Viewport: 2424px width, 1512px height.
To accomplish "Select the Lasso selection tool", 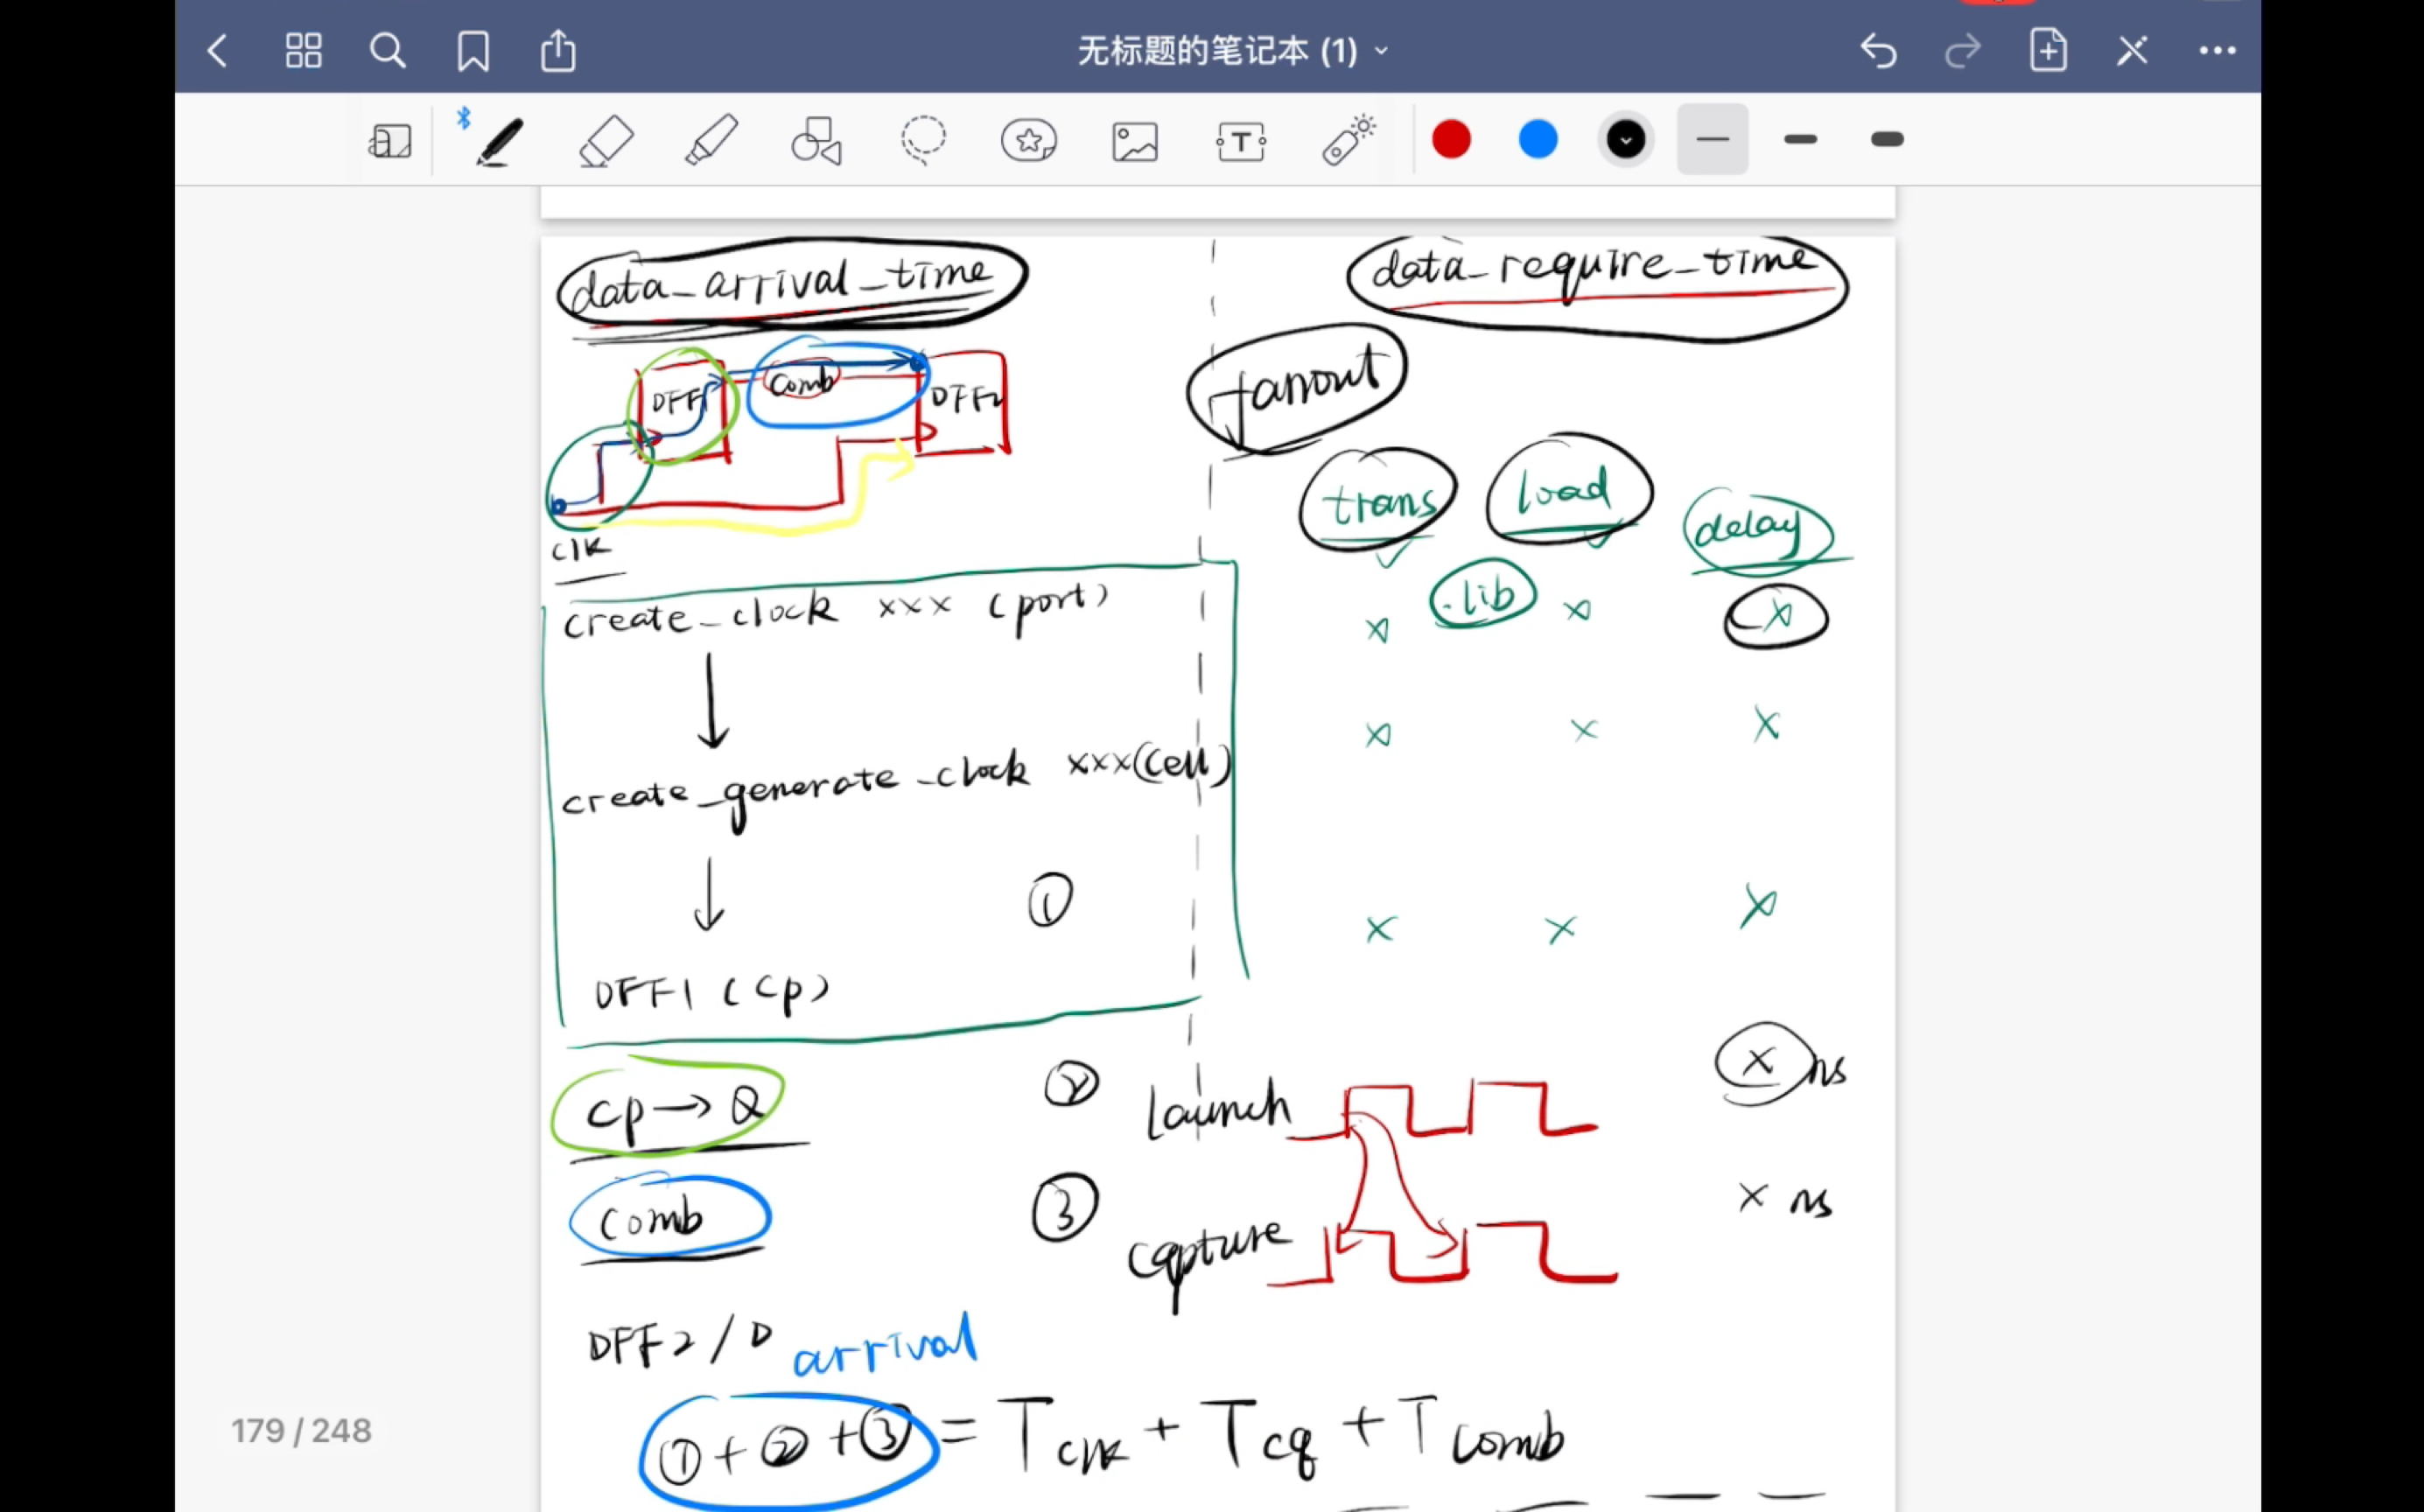I will (922, 141).
